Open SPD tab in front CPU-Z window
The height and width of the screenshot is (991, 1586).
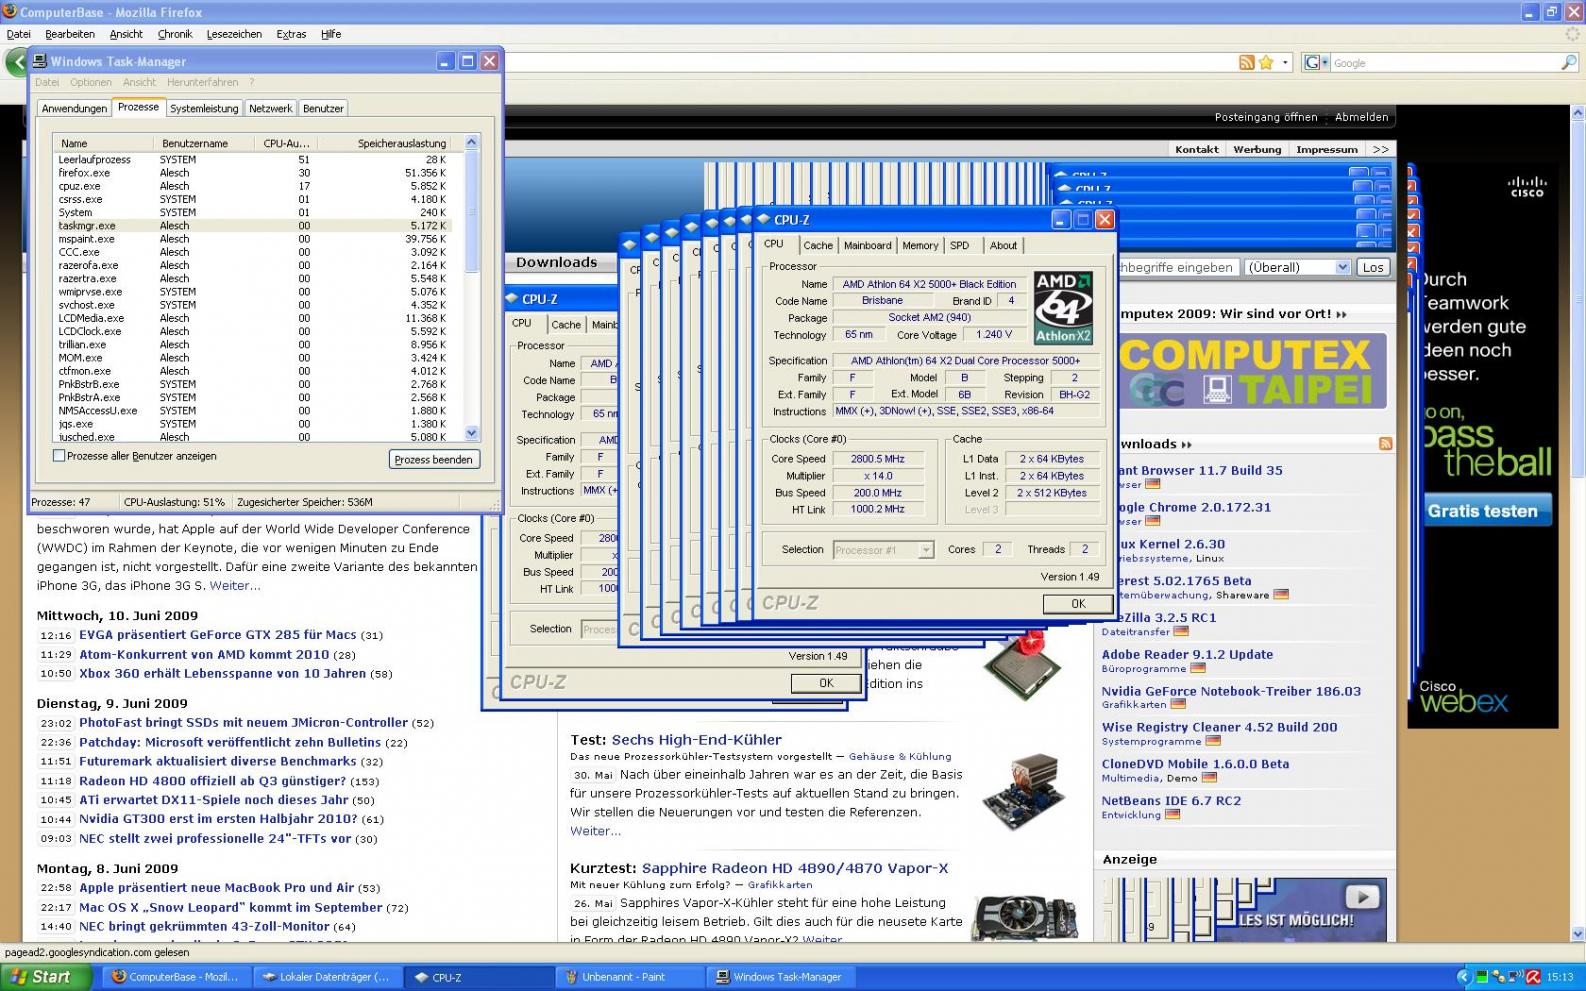959,245
